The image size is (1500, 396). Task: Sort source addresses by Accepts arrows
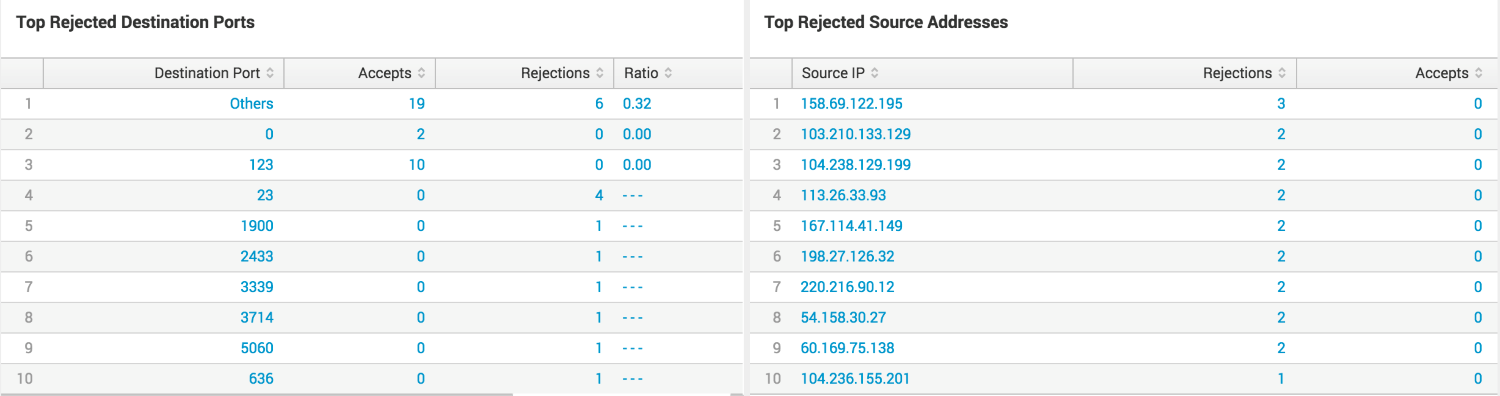coord(1478,73)
